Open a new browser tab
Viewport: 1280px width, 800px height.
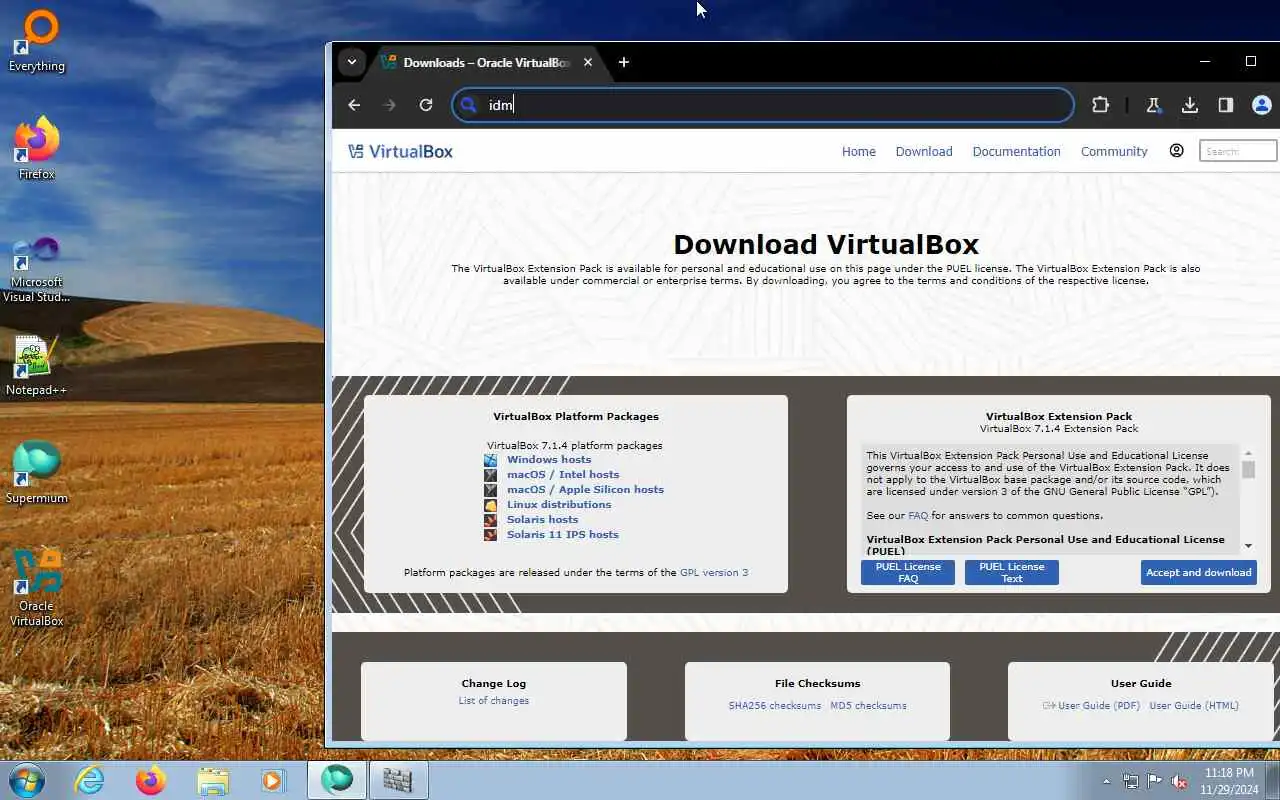(624, 62)
